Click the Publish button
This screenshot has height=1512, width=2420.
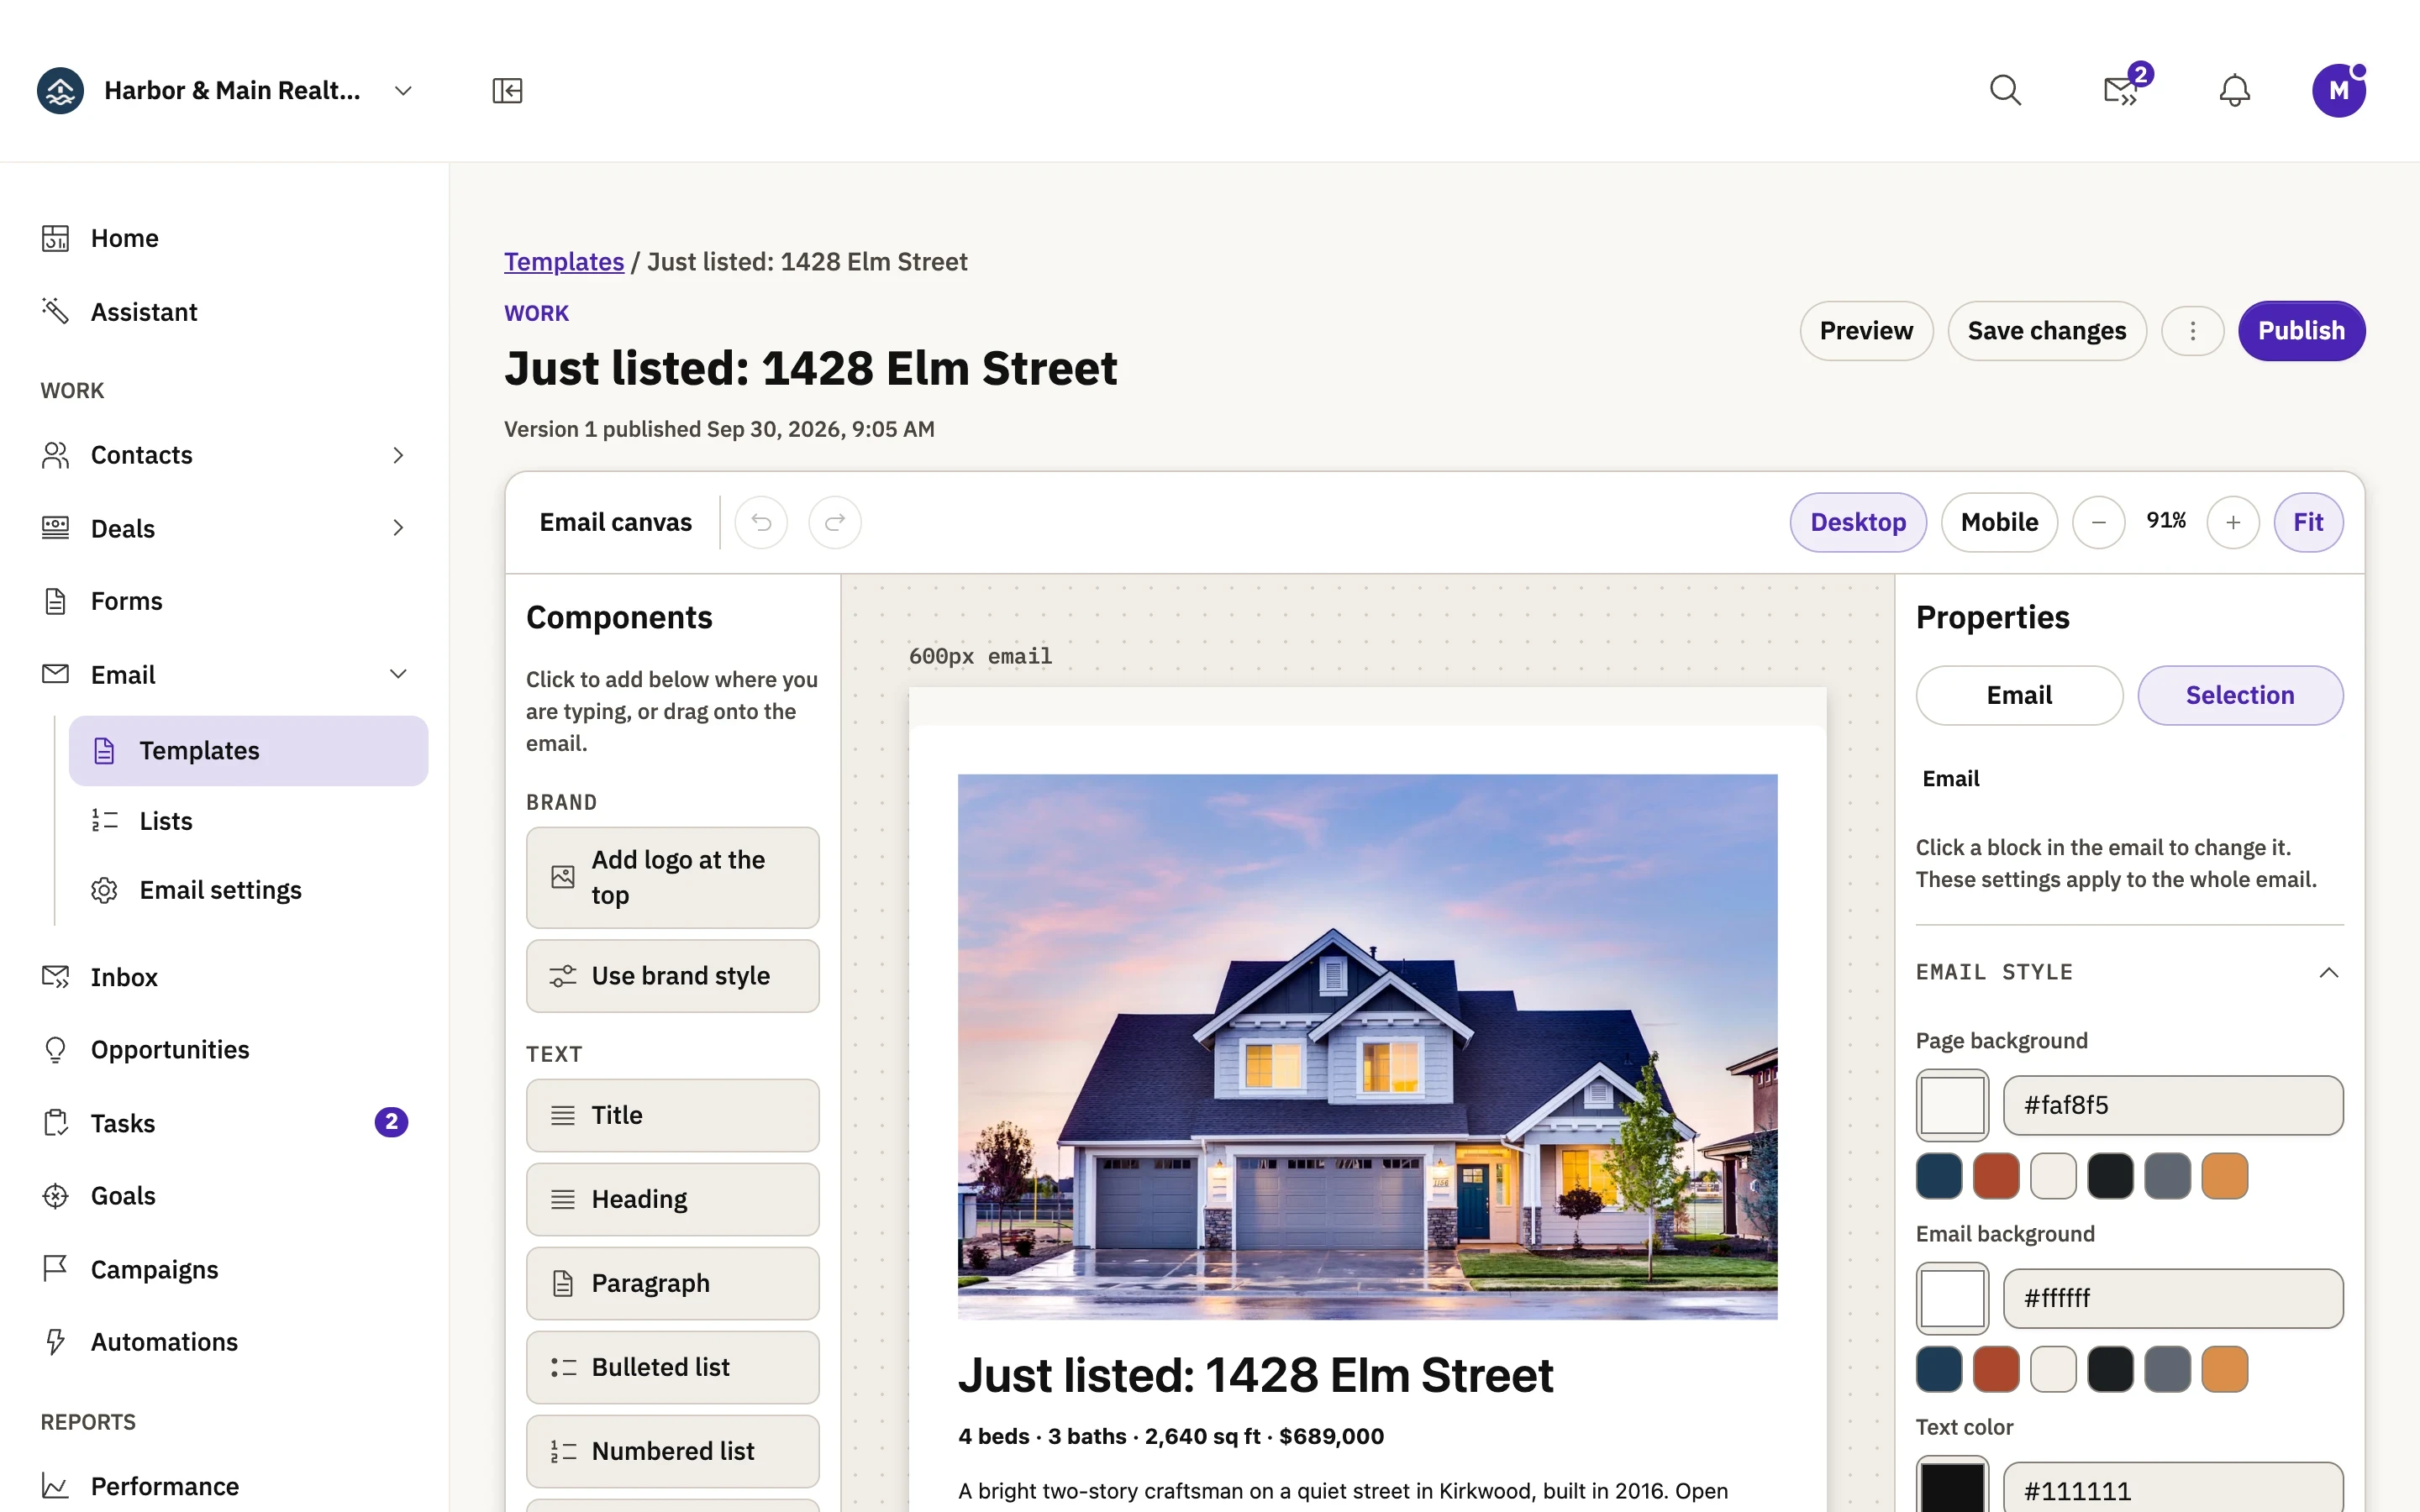coord(2301,331)
